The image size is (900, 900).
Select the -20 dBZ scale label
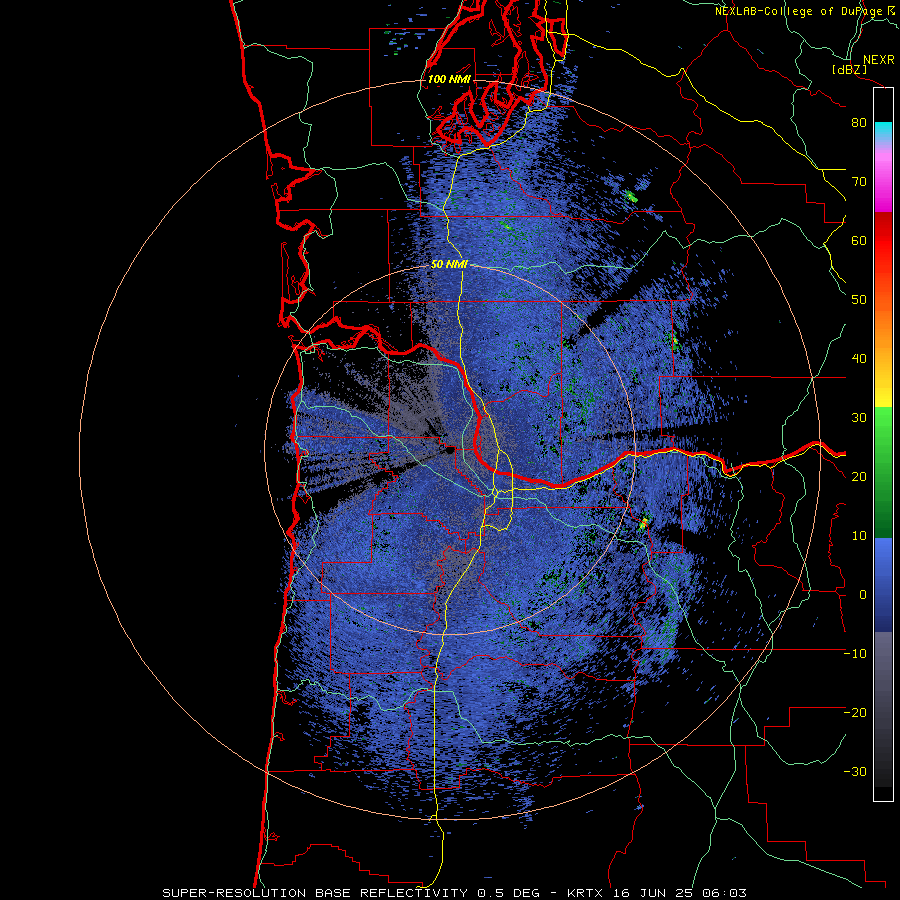855,713
